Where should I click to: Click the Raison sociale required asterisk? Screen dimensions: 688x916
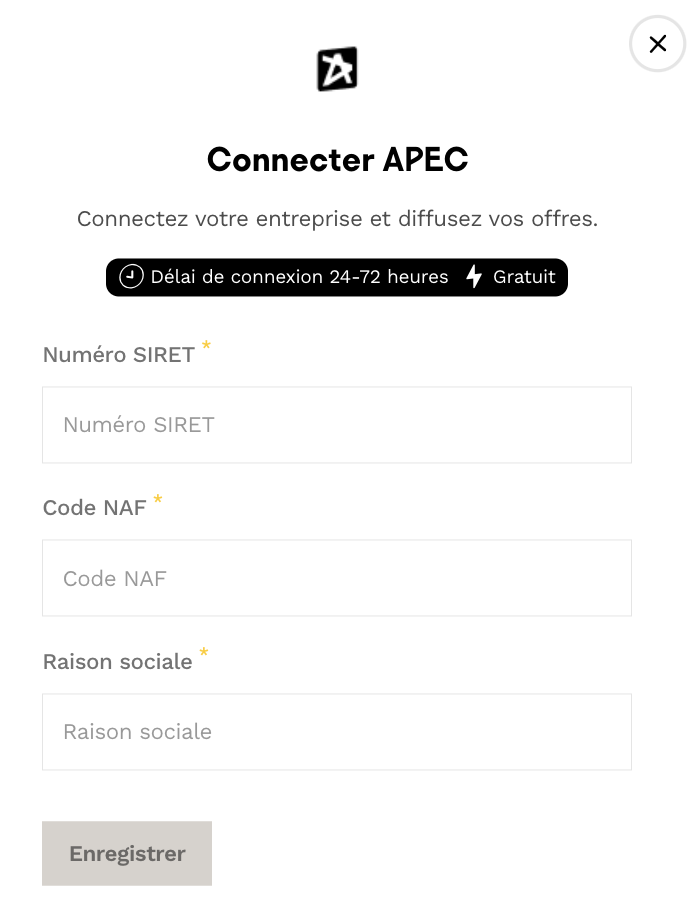pyautogui.click(x=204, y=653)
